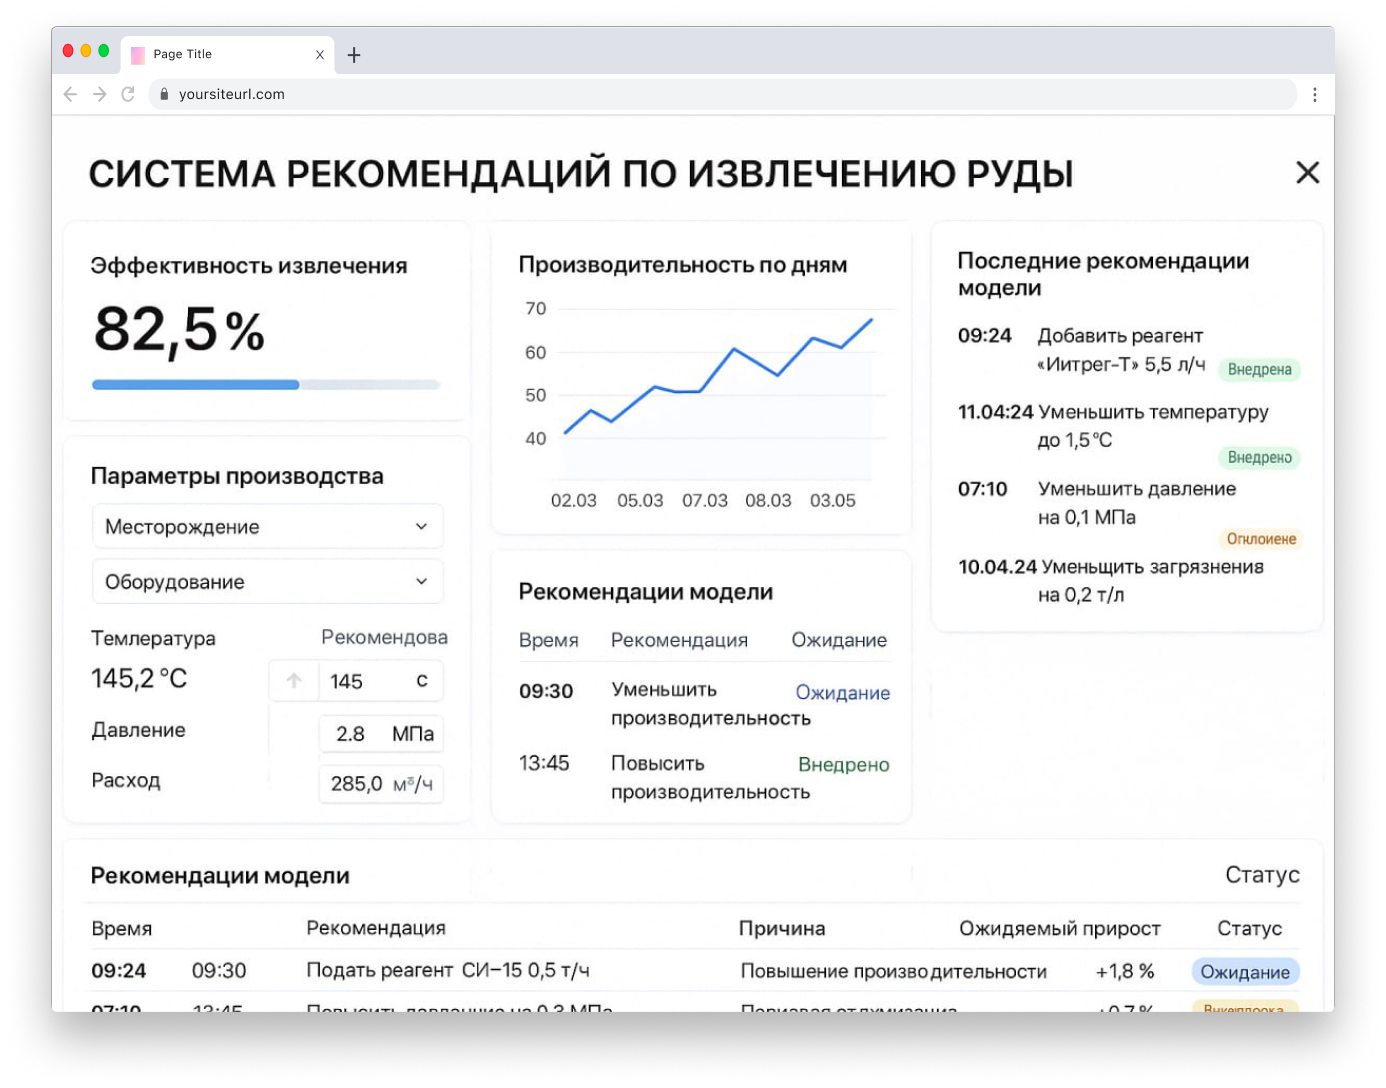
Task: Open a new browser tab with plus
Action: point(354,55)
